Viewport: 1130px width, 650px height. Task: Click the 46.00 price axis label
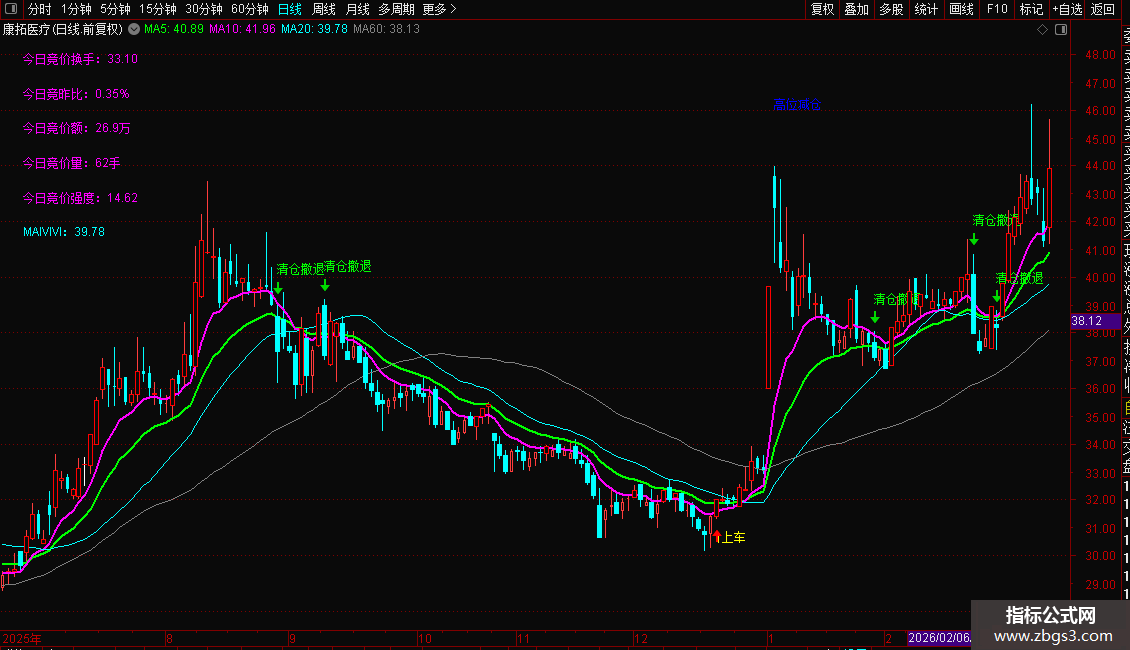click(x=1100, y=111)
